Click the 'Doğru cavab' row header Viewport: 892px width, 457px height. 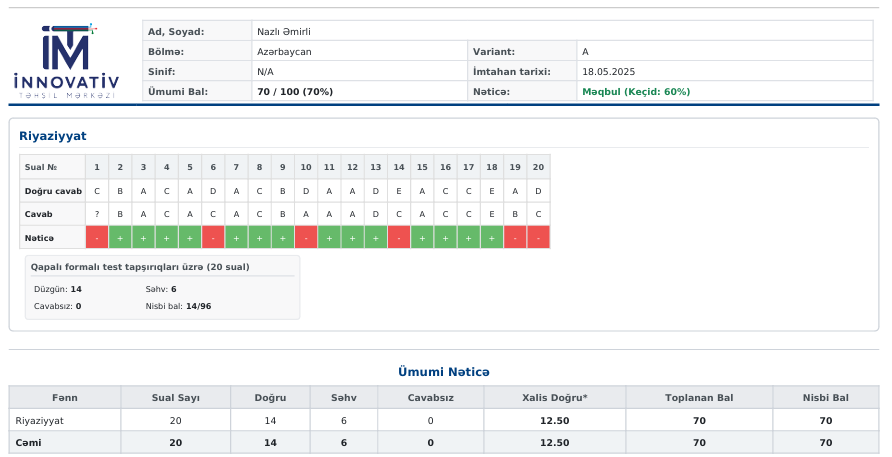pyautogui.click(x=52, y=191)
